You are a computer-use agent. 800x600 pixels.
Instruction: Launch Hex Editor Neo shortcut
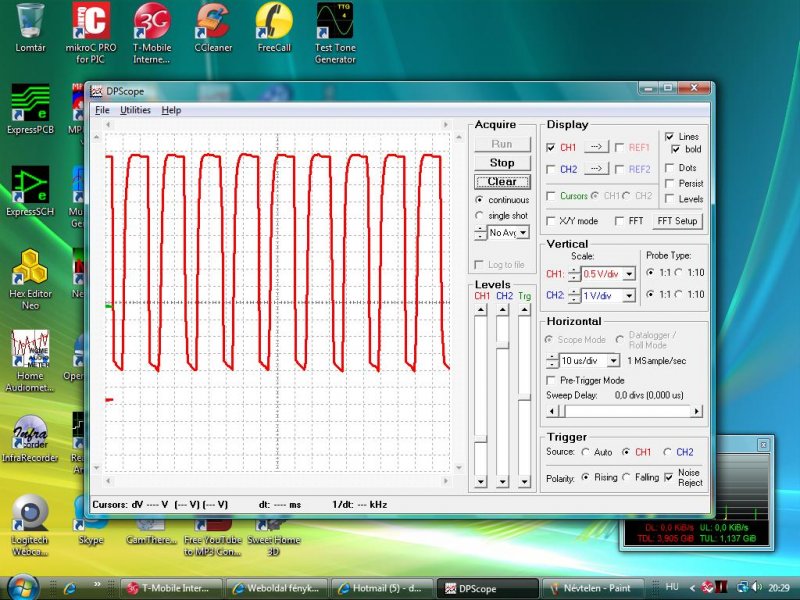coord(30,279)
